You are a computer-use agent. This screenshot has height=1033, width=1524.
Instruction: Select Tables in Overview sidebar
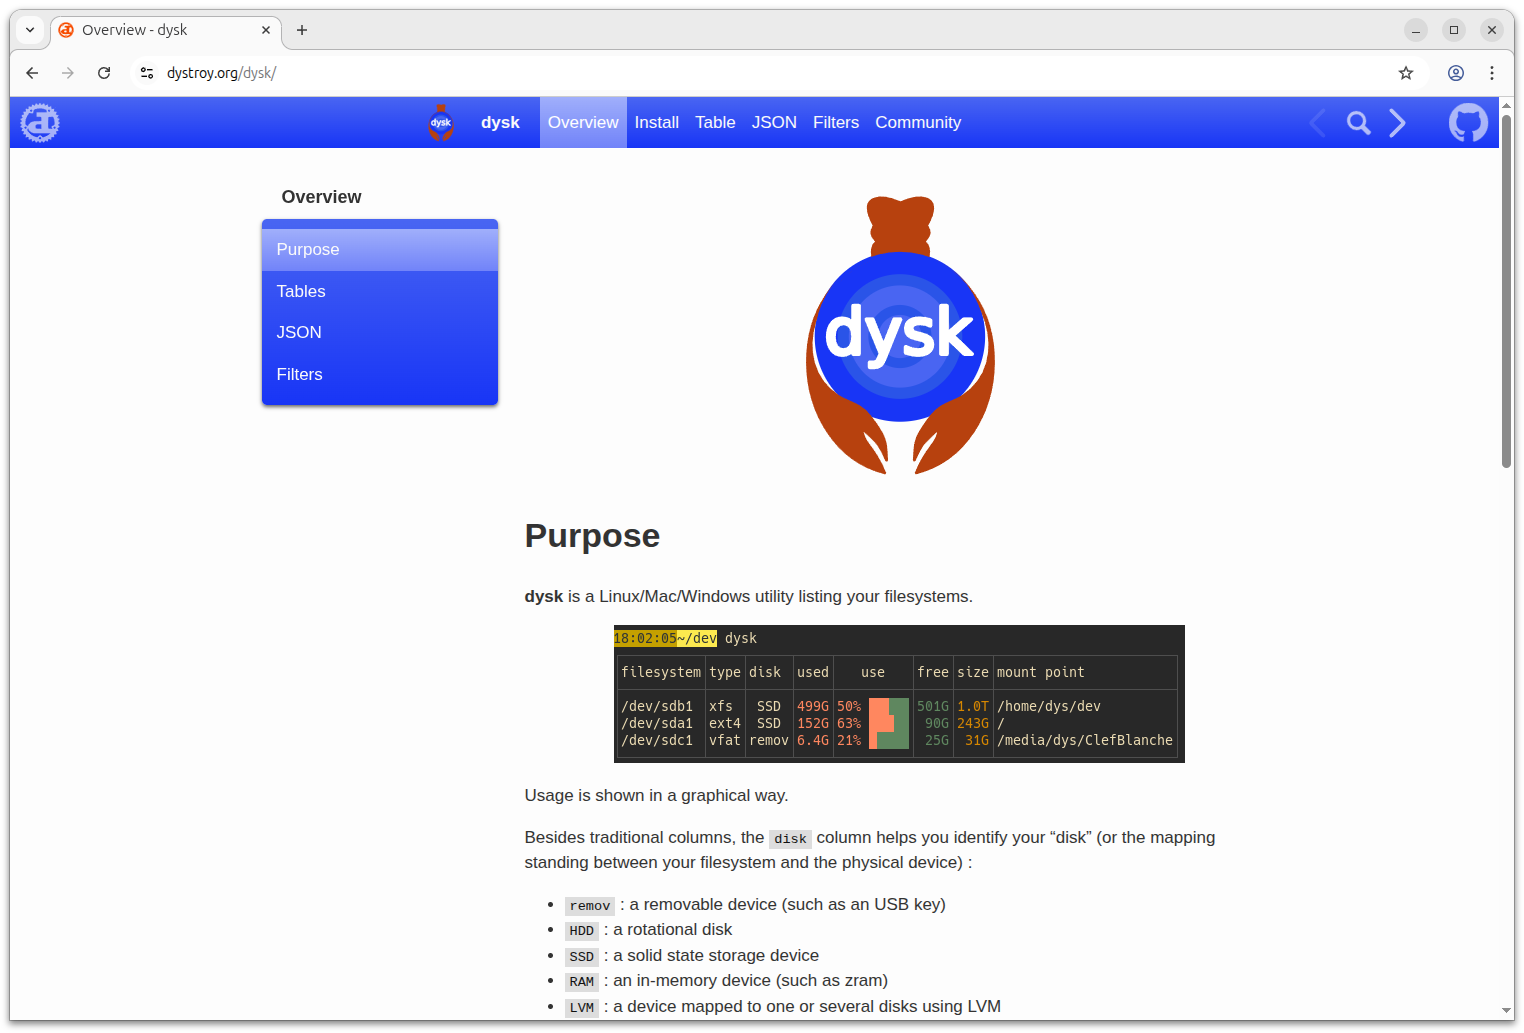tap(301, 291)
